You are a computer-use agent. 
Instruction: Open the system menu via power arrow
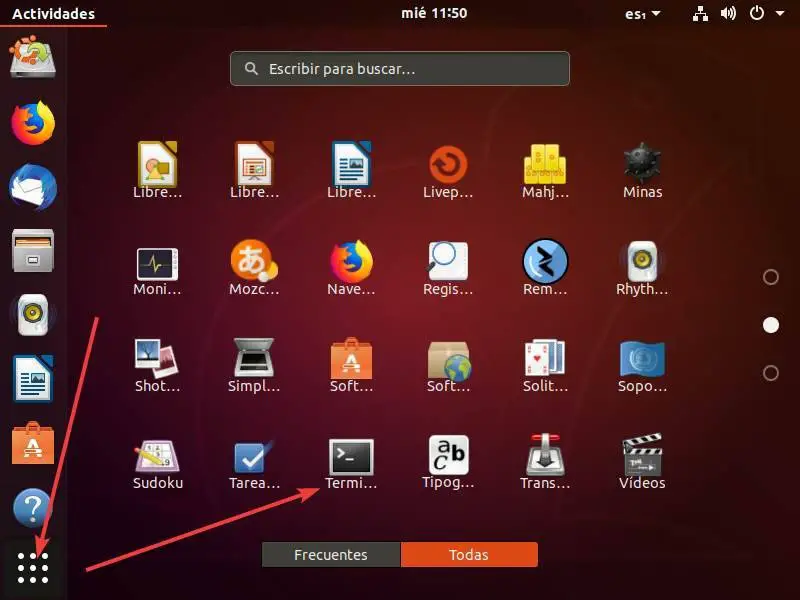click(780, 13)
